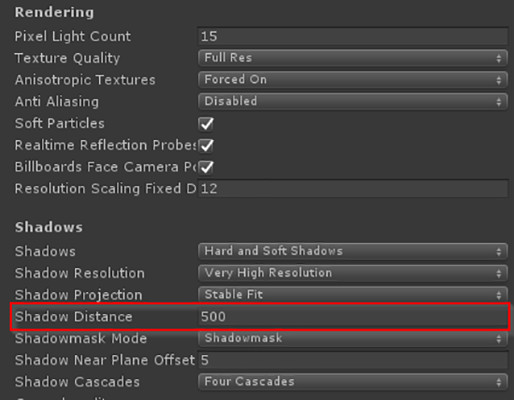Toggle the Soft Particles checkbox
The height and width of the screenshot is (400, 514).
[206, 124]
